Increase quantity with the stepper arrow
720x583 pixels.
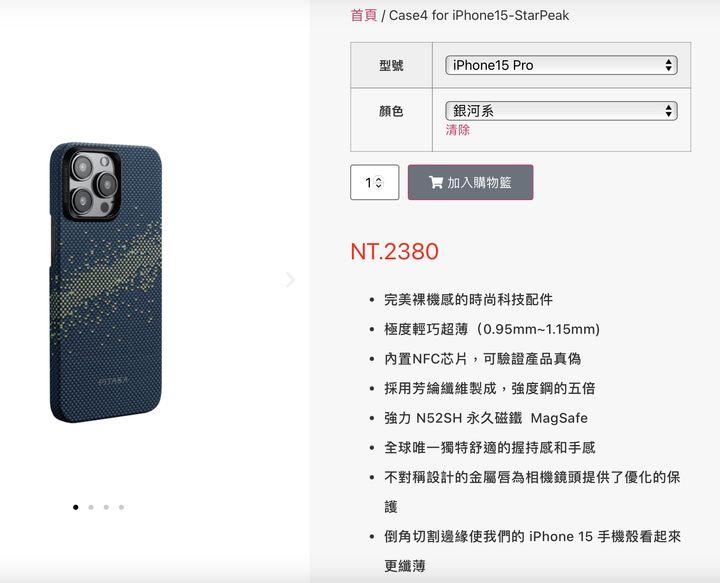pos(379,179)
